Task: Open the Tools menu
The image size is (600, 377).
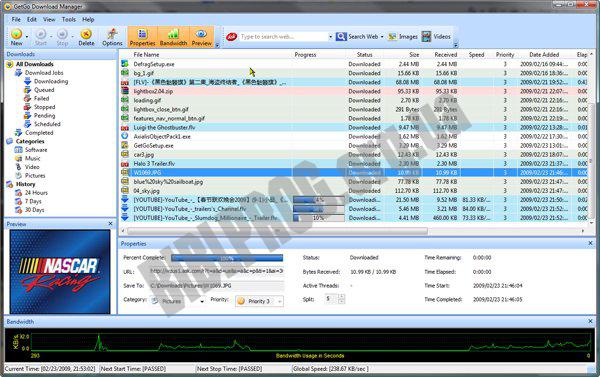Action: click(x=69, y=19)
